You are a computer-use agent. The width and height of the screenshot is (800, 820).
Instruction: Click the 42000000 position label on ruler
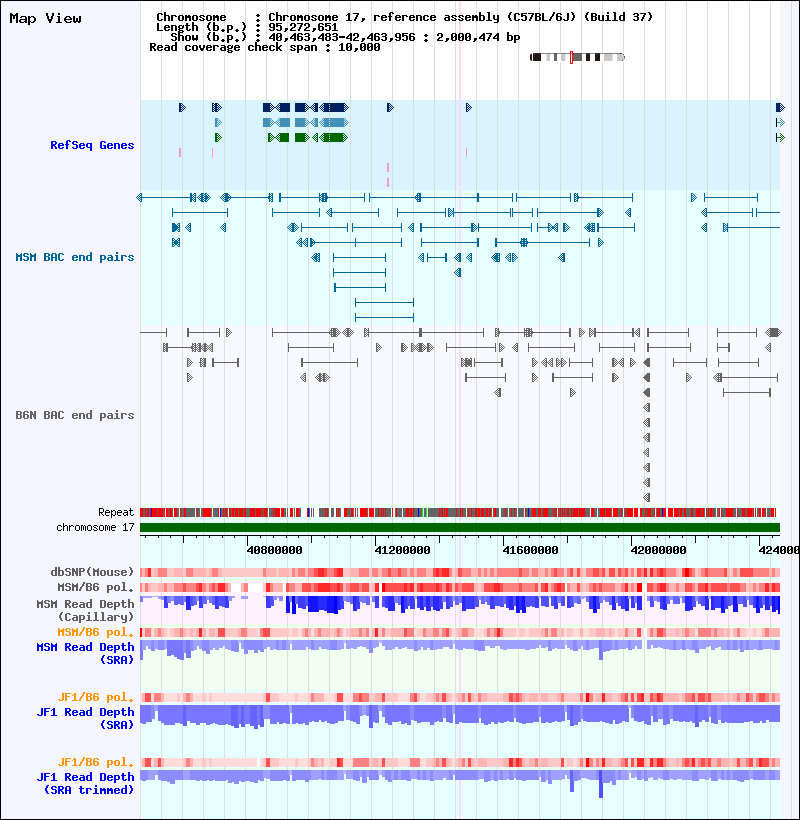coord(658,550)
